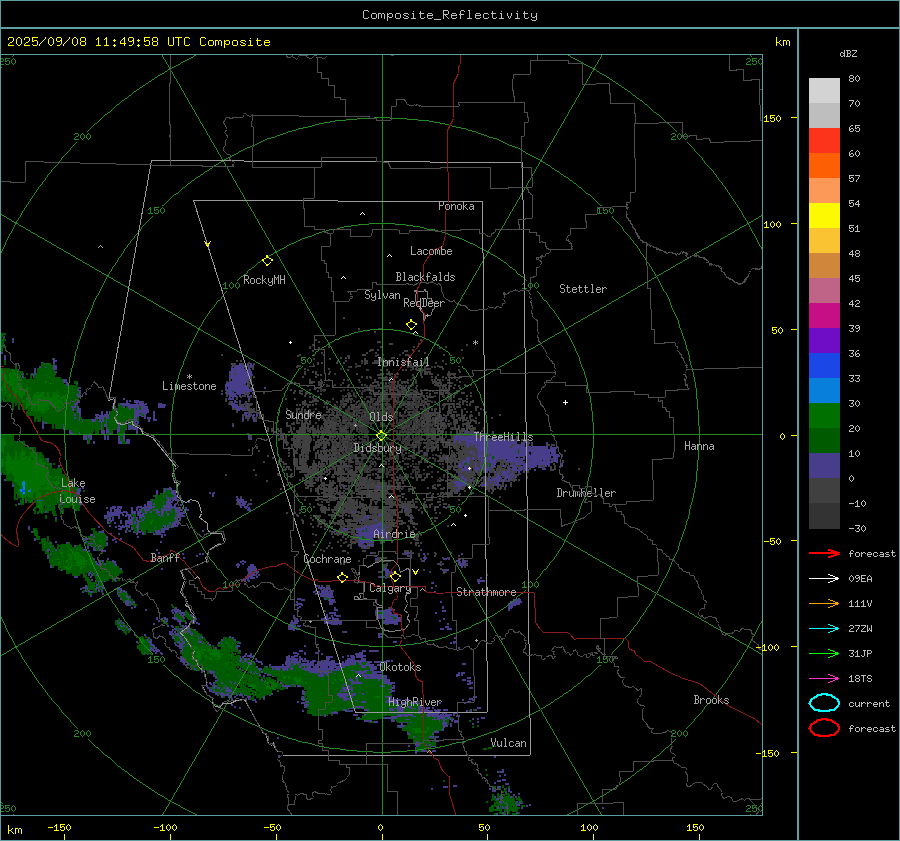
Task: Pick the light gray 80 dBZ color swatch
Action: [824, 91]
